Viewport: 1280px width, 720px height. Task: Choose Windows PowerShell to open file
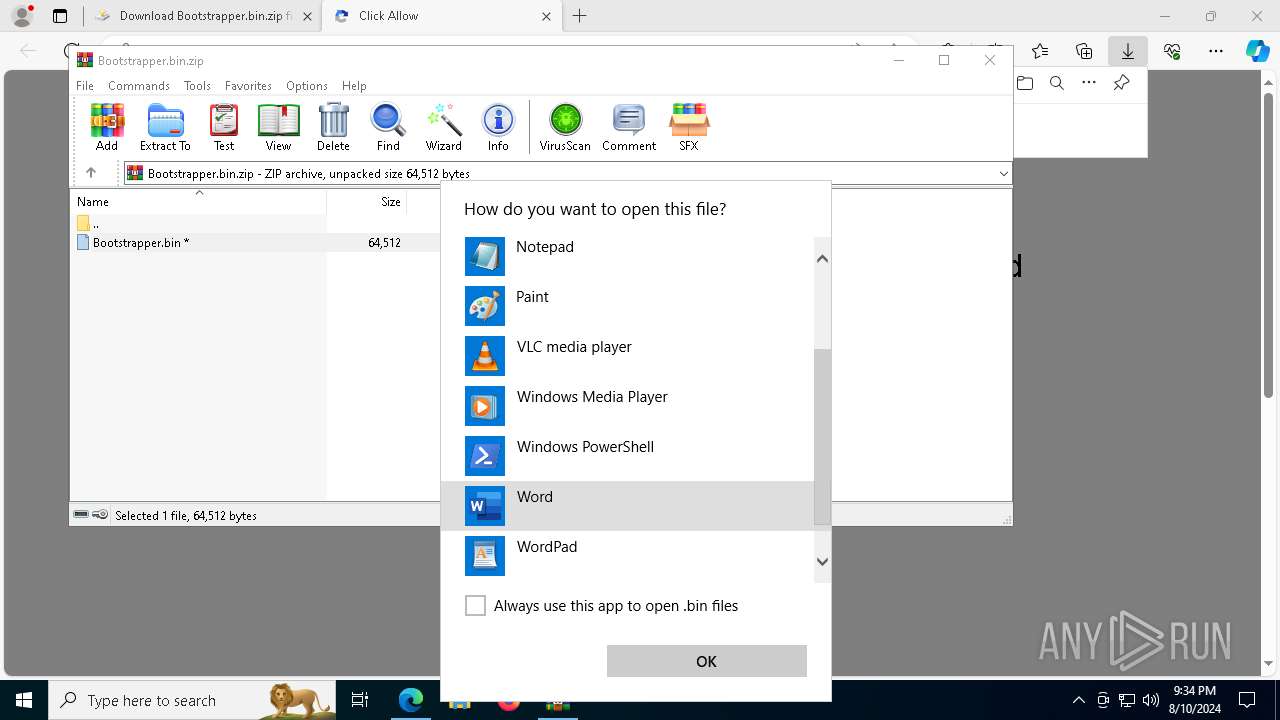point(627,456)
